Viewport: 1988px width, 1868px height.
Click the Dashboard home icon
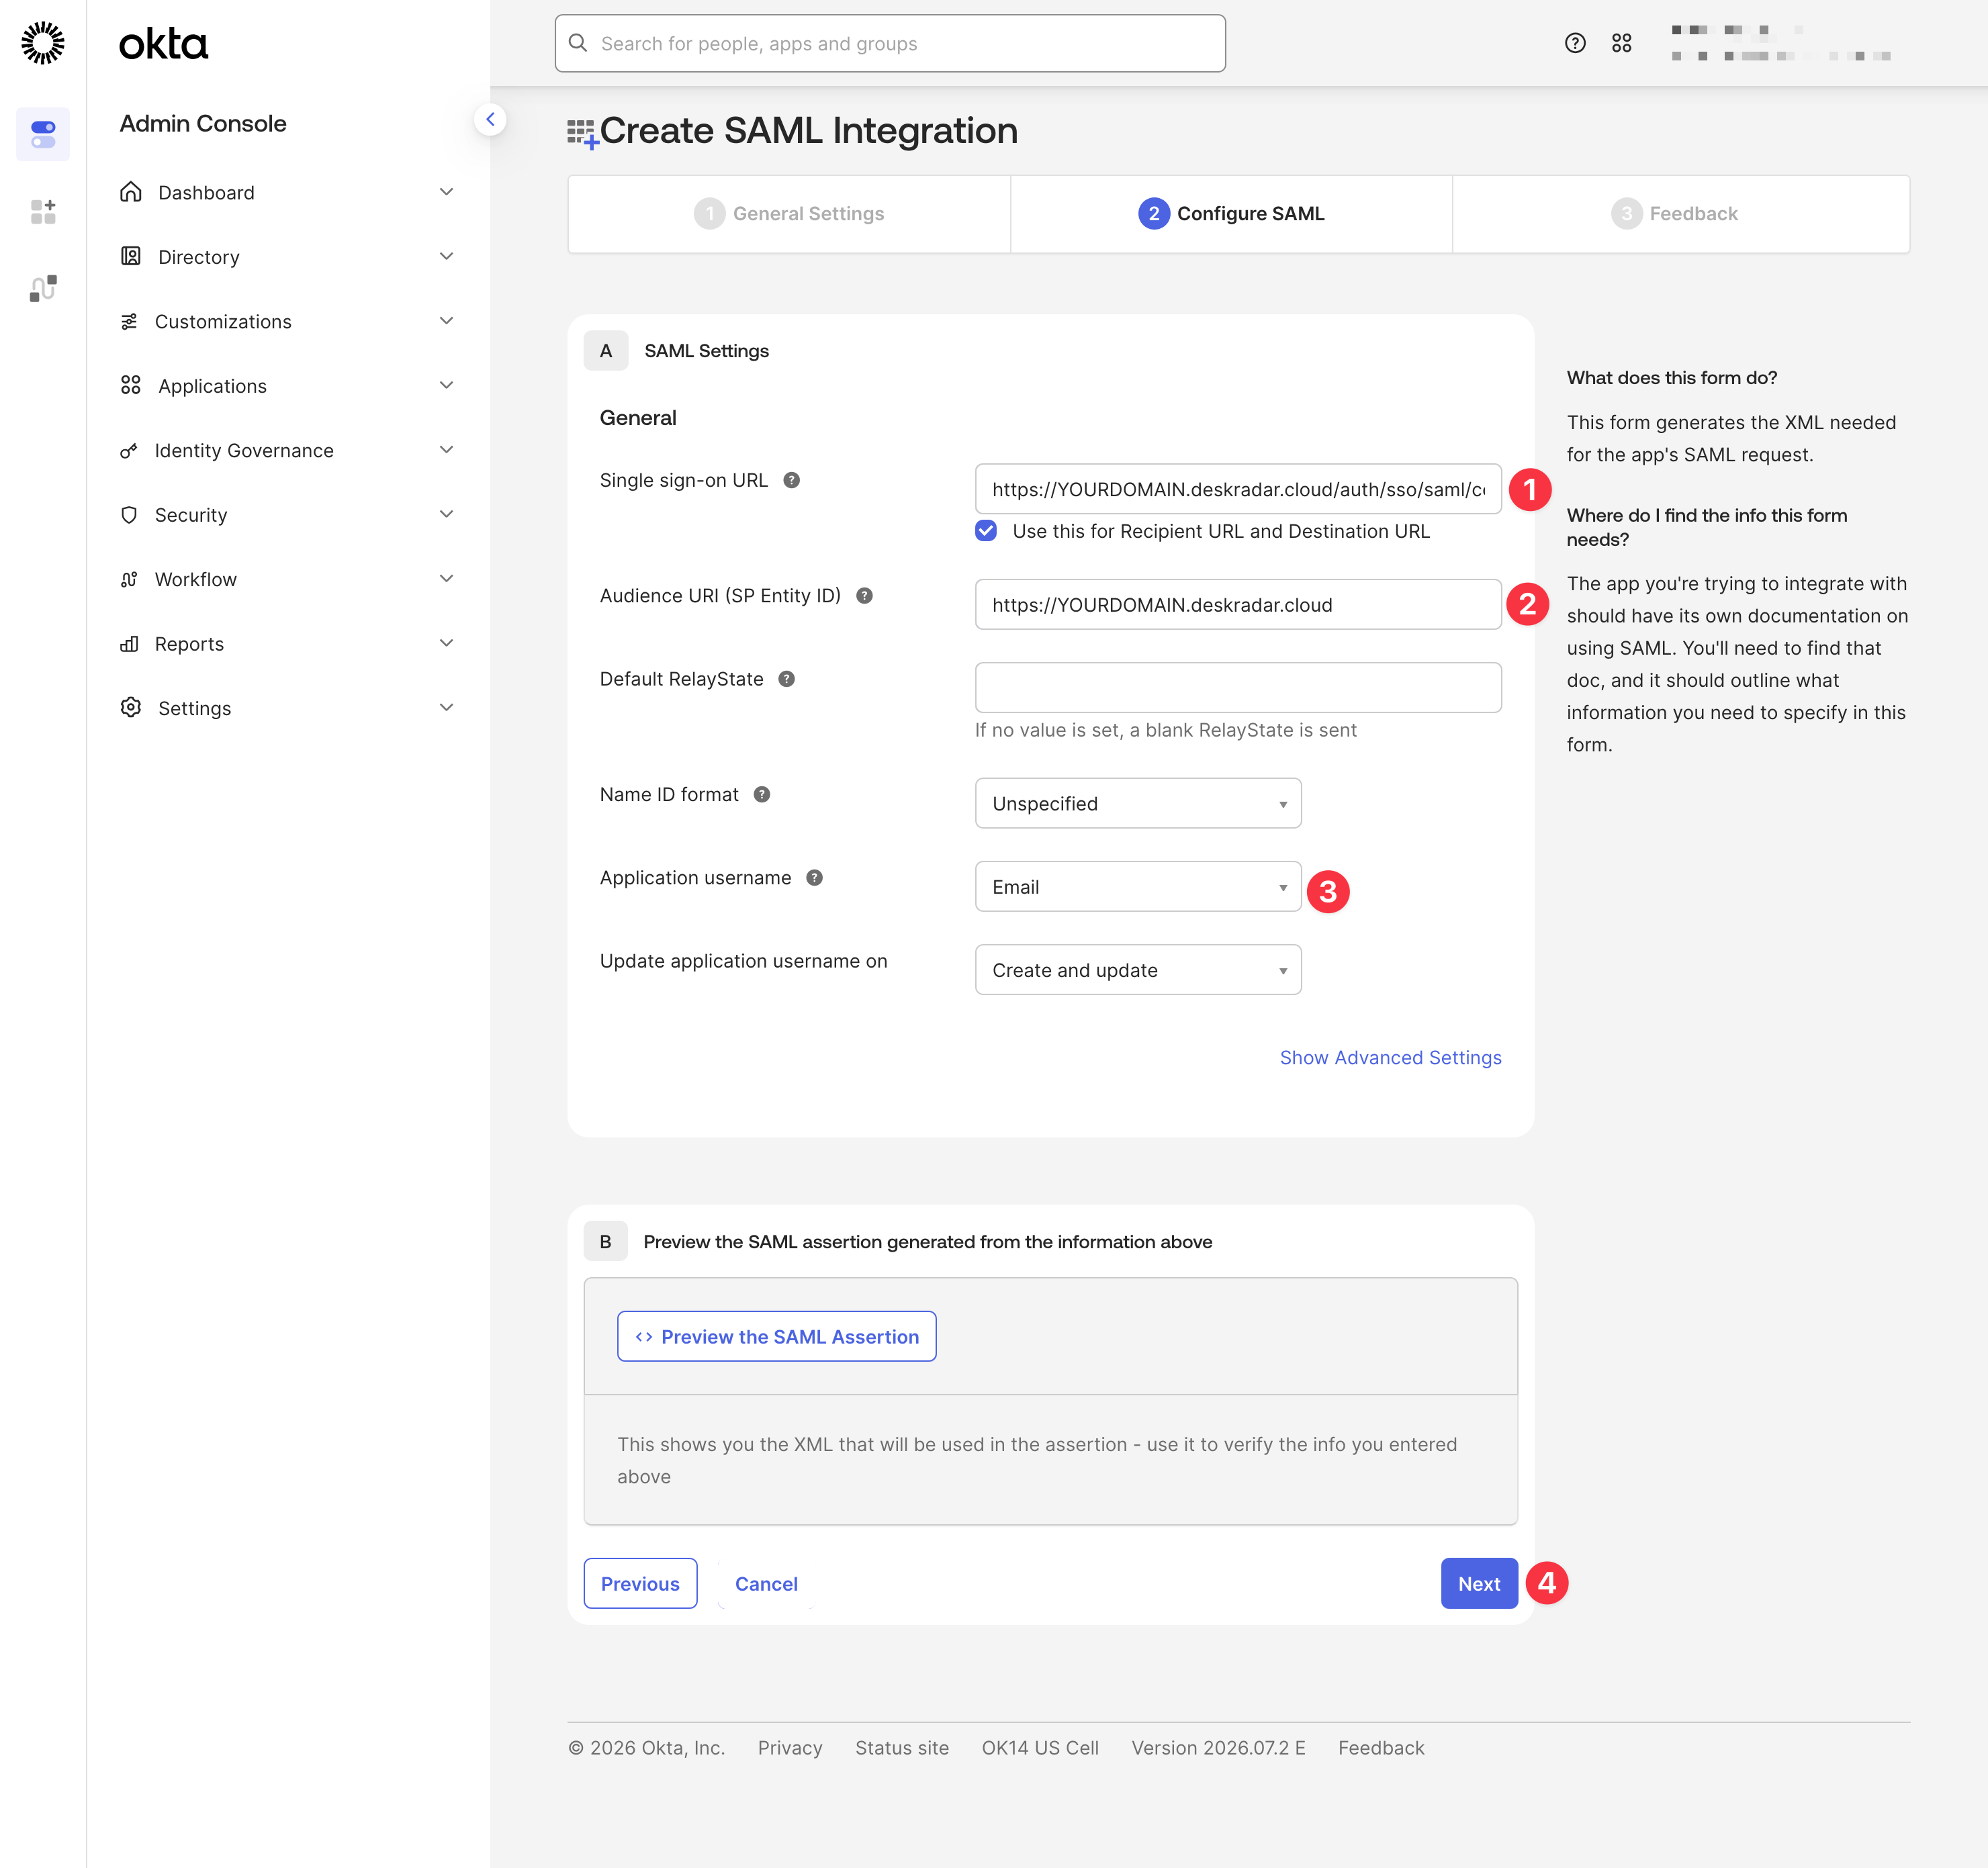click(131, 192)
